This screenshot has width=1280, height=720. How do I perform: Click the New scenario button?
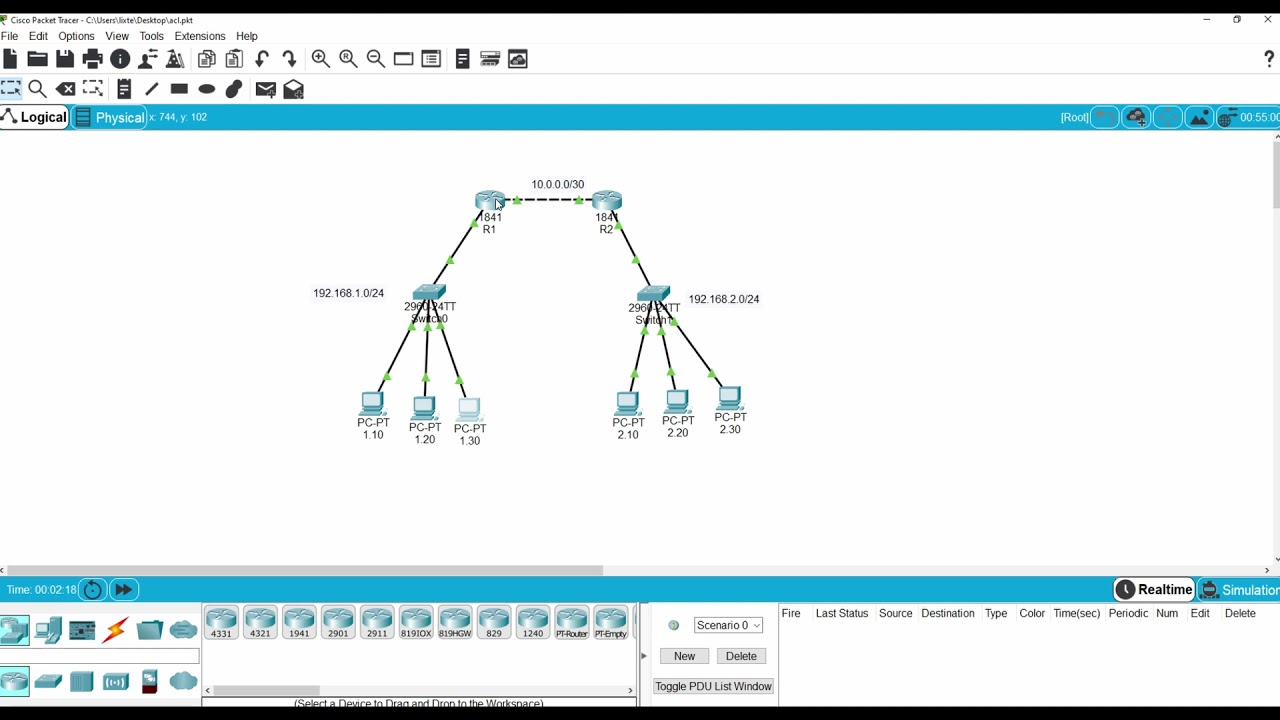pos(684,656)
